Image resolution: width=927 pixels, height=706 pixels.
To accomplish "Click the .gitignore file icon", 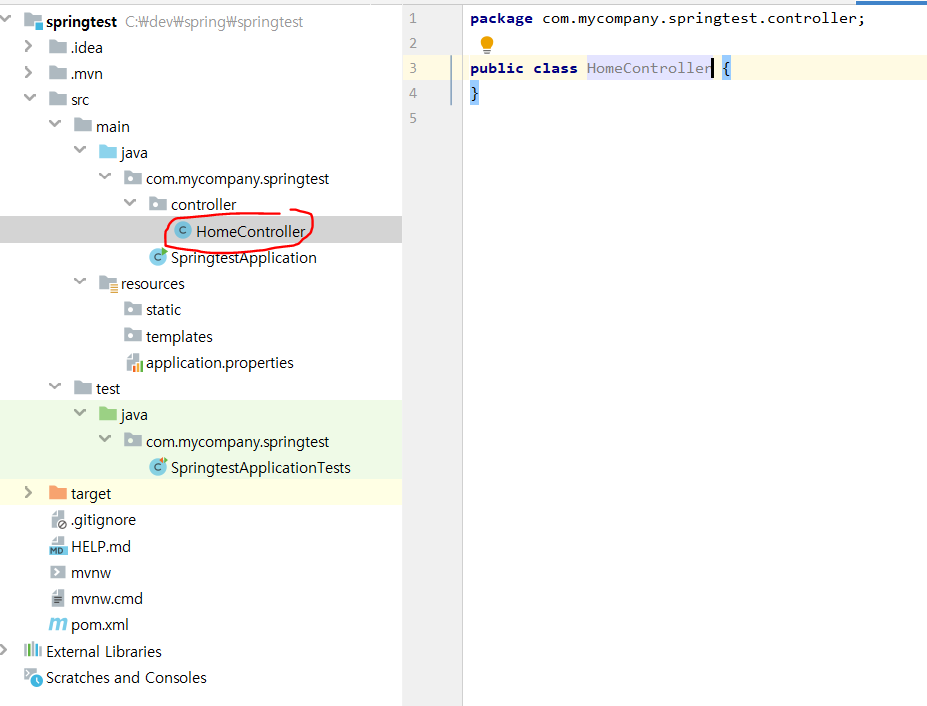I will (59, 520).
